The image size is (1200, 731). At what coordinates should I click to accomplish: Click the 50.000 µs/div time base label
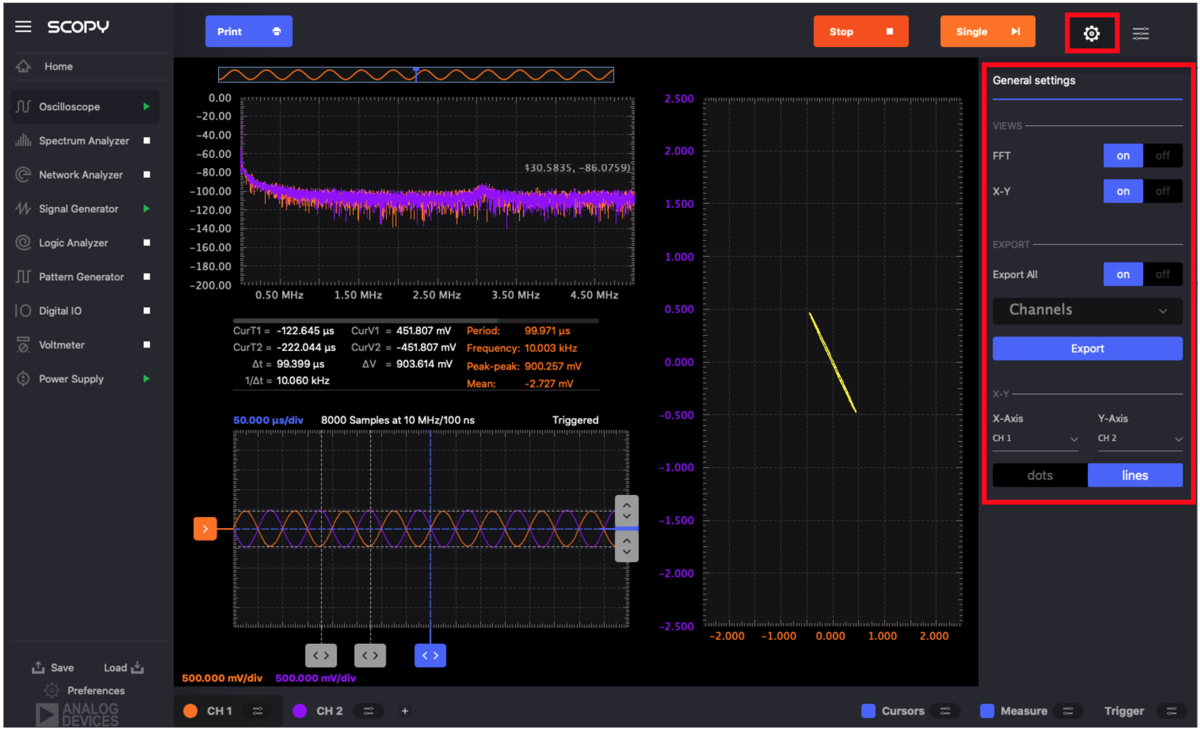268,421
